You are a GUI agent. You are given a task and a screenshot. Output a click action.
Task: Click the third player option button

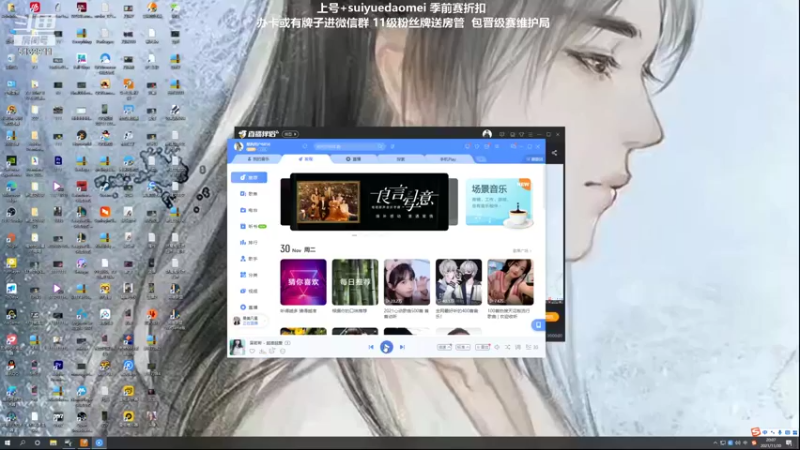[482, 347]
